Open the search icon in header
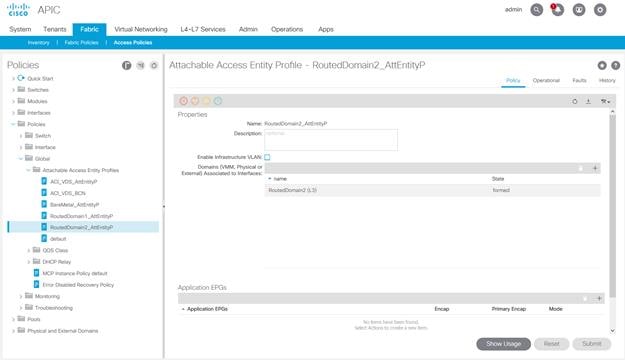Viewport: 625px width, 360px height. pos(537,10)
